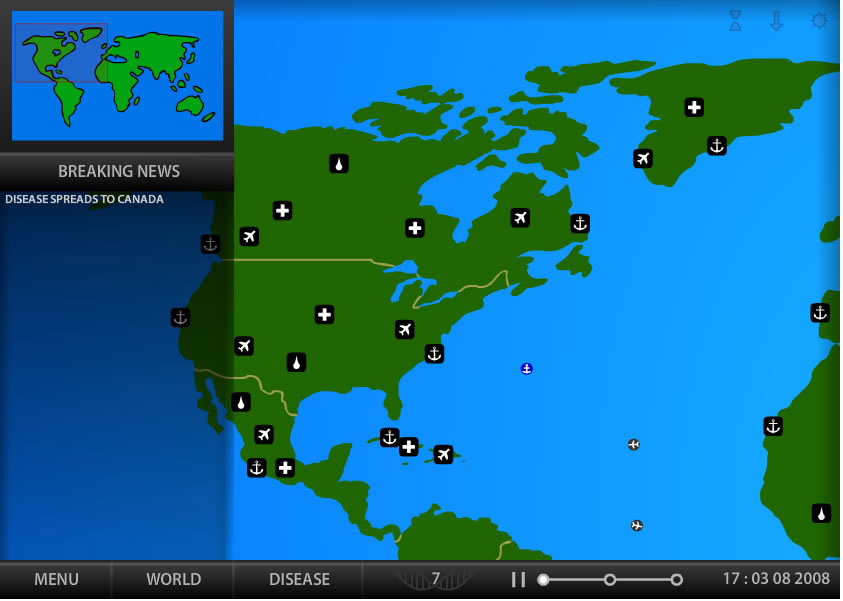Pause the game with the pause button
Viewport: 843px width, 601px height.
tap(519, 579)
